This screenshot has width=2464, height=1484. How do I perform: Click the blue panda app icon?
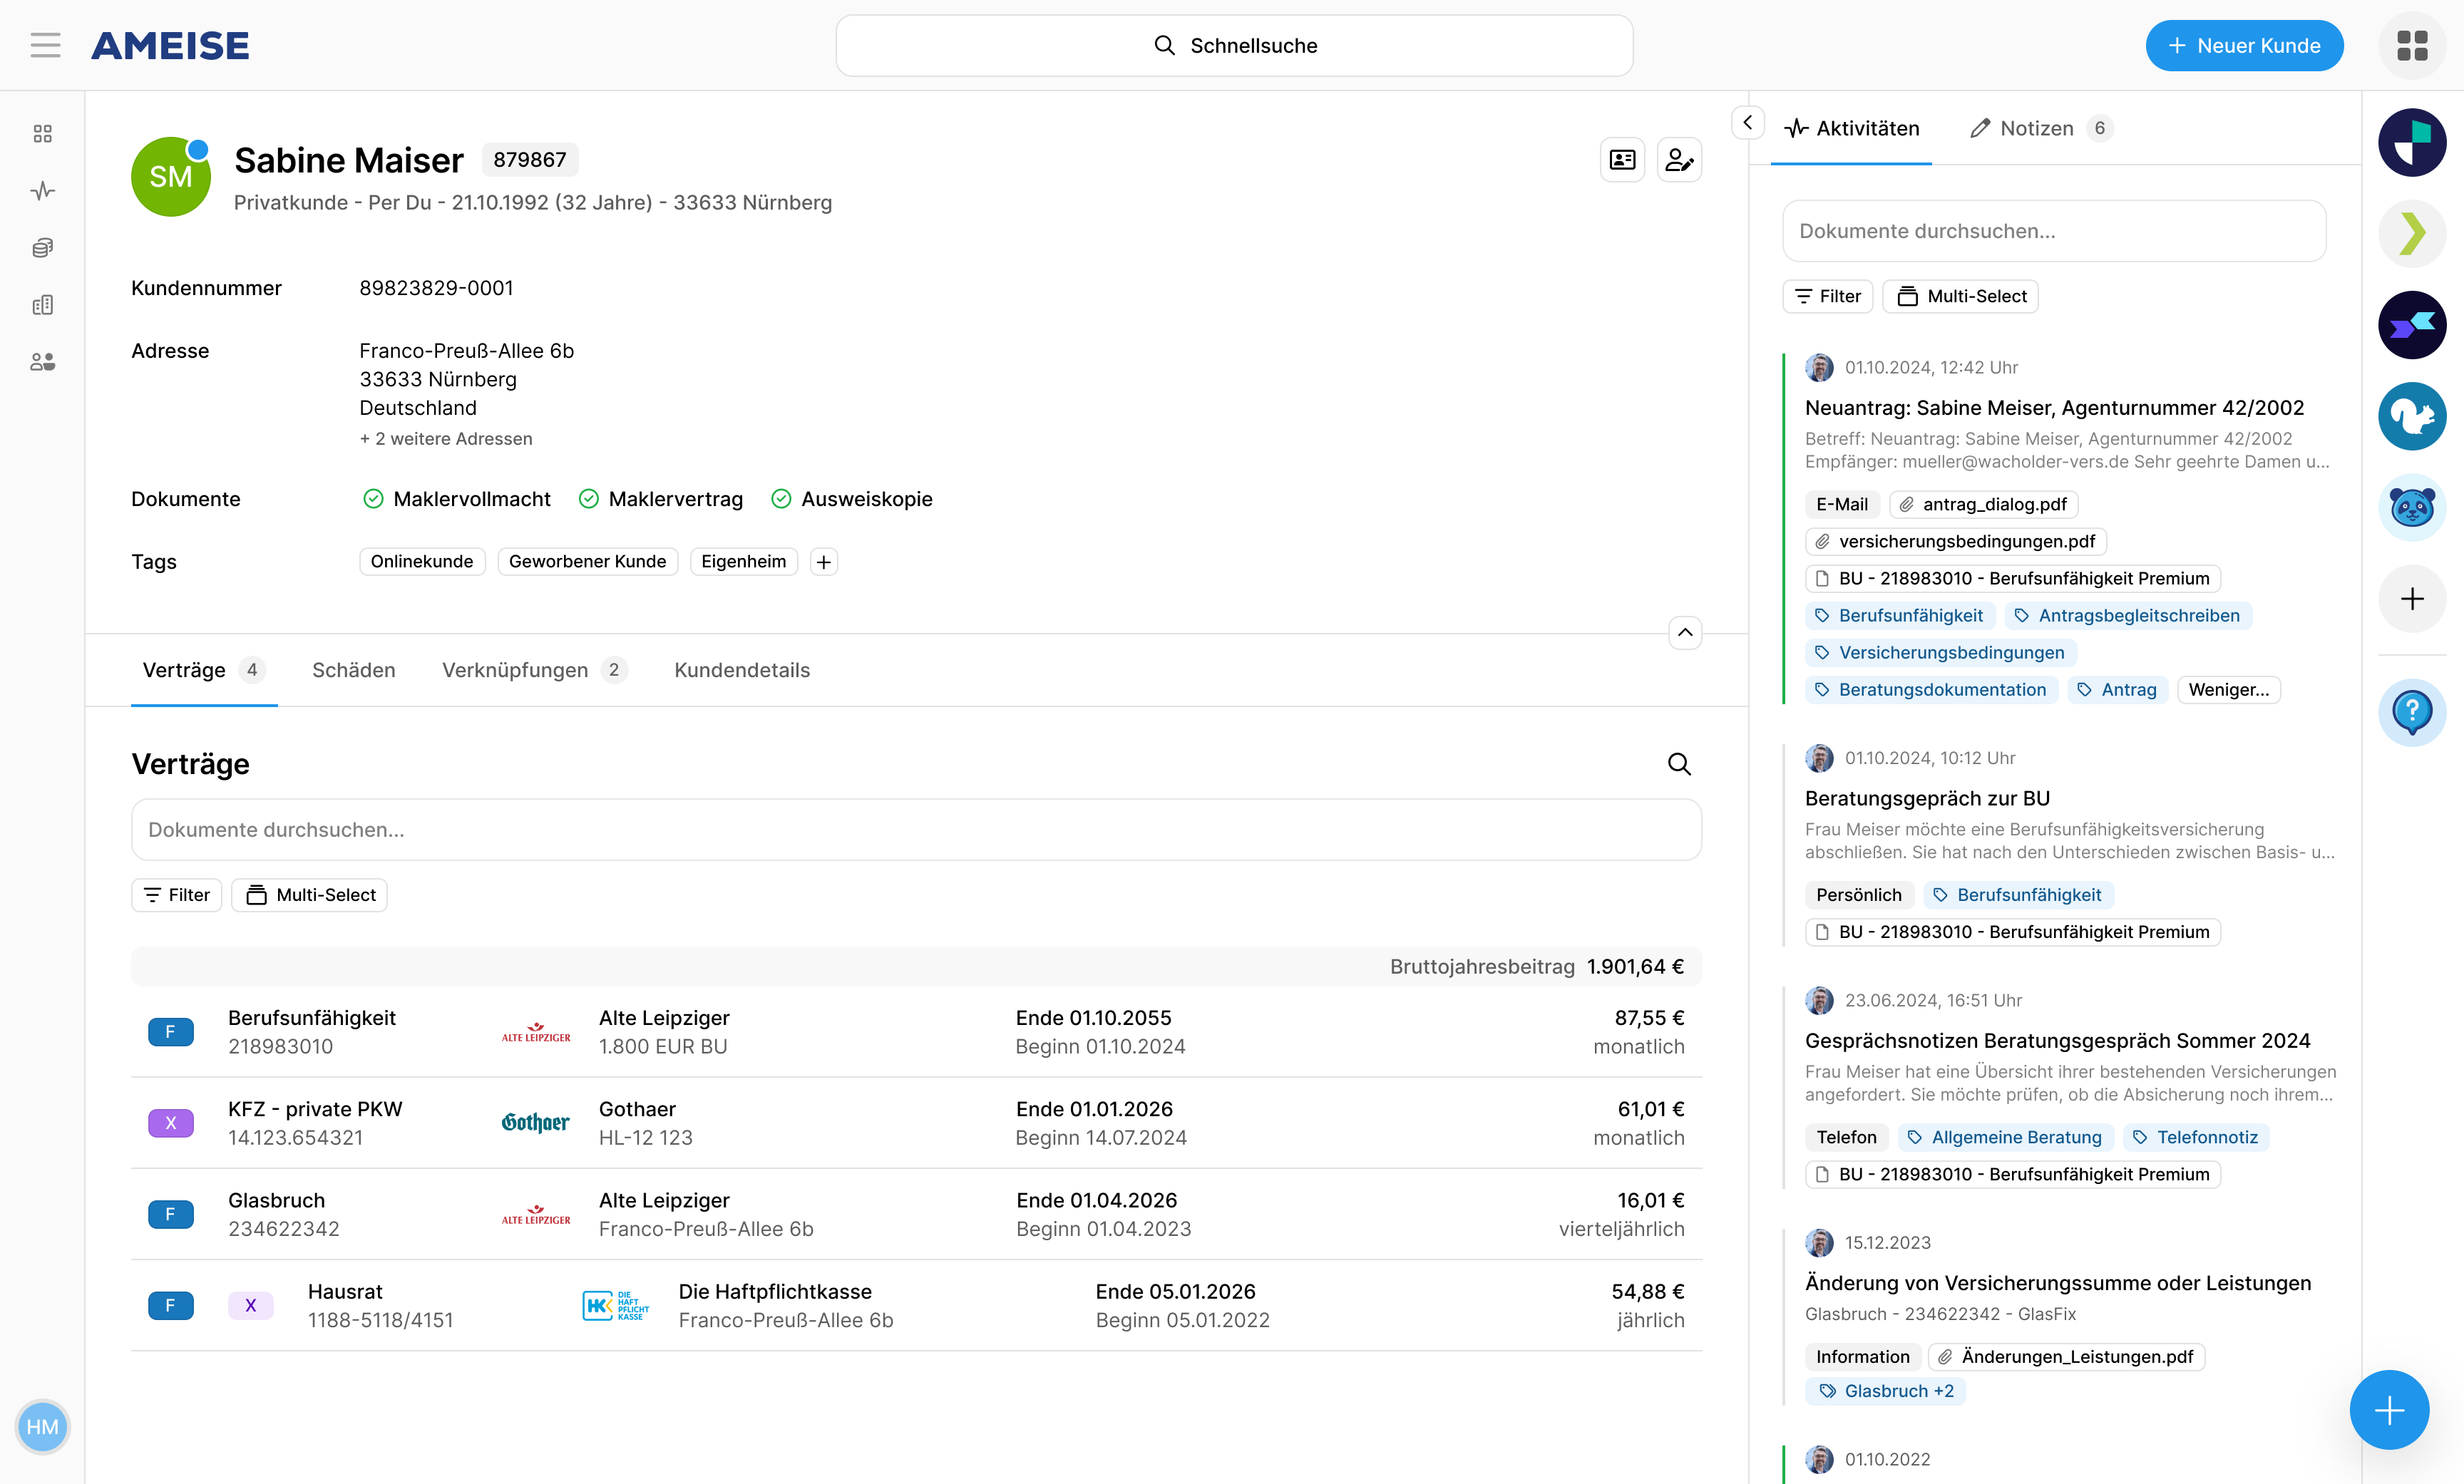tap(2411, 508)
